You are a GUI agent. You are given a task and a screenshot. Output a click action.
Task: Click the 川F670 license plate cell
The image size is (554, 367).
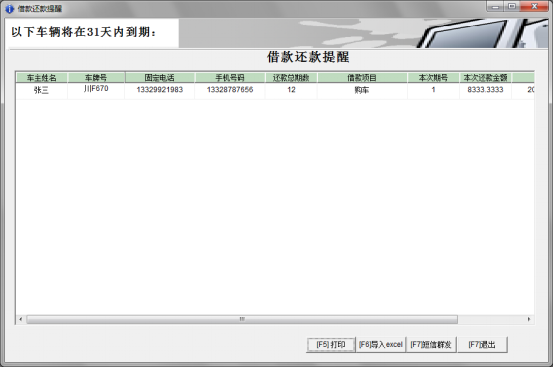pos(96,89)
